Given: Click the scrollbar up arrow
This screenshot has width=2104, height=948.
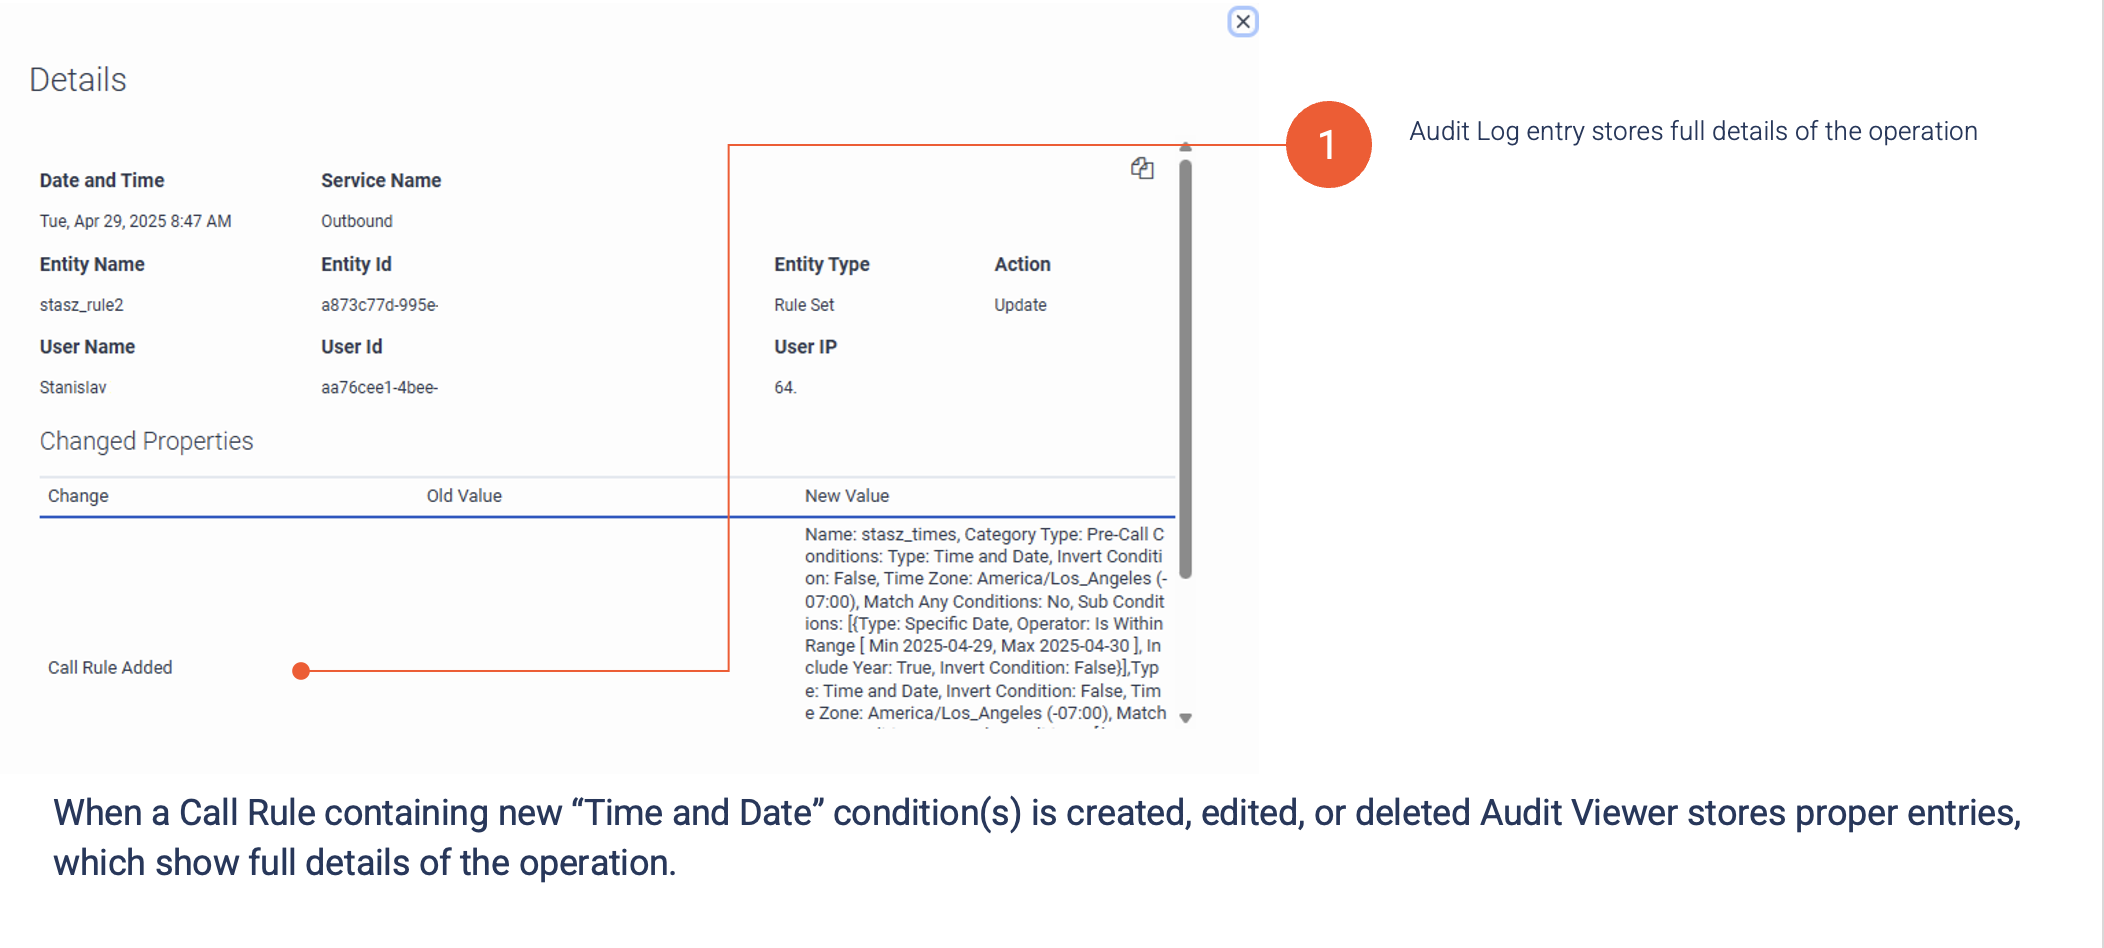Looking at the screenshot, I should click(x=1185, y=147).
